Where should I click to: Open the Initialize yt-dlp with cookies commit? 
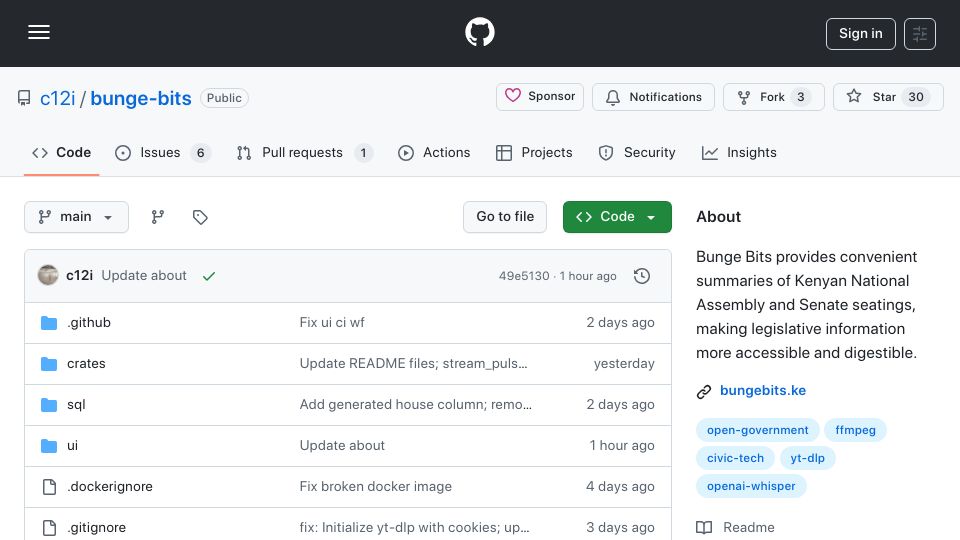point(414,528)
